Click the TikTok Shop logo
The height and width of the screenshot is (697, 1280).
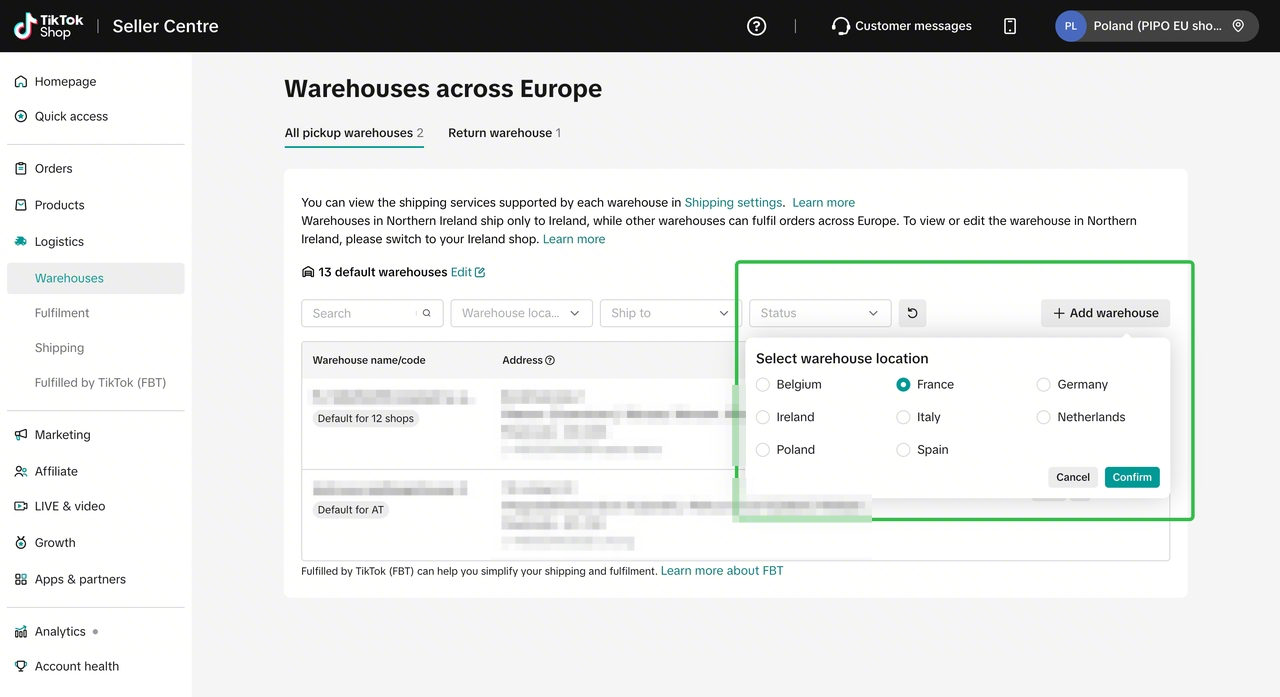tap(49, 26)
